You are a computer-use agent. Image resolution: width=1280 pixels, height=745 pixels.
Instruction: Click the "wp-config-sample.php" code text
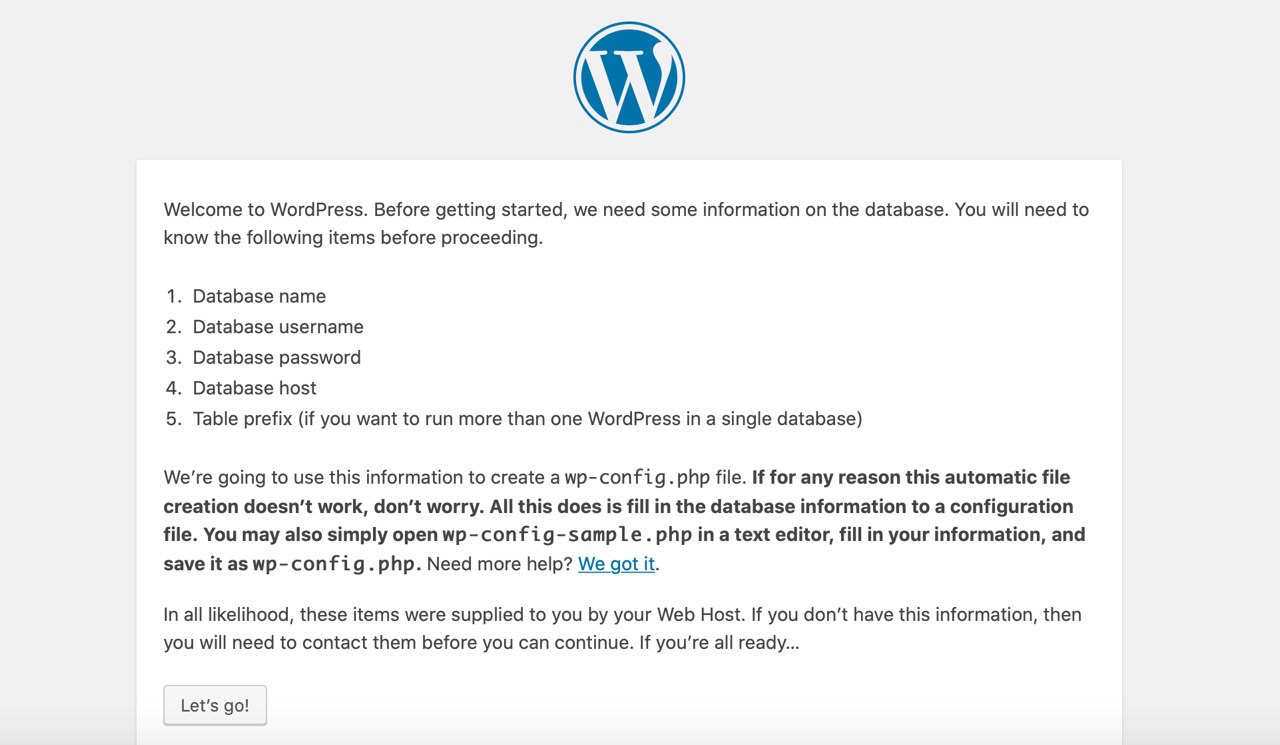(567, 534)
